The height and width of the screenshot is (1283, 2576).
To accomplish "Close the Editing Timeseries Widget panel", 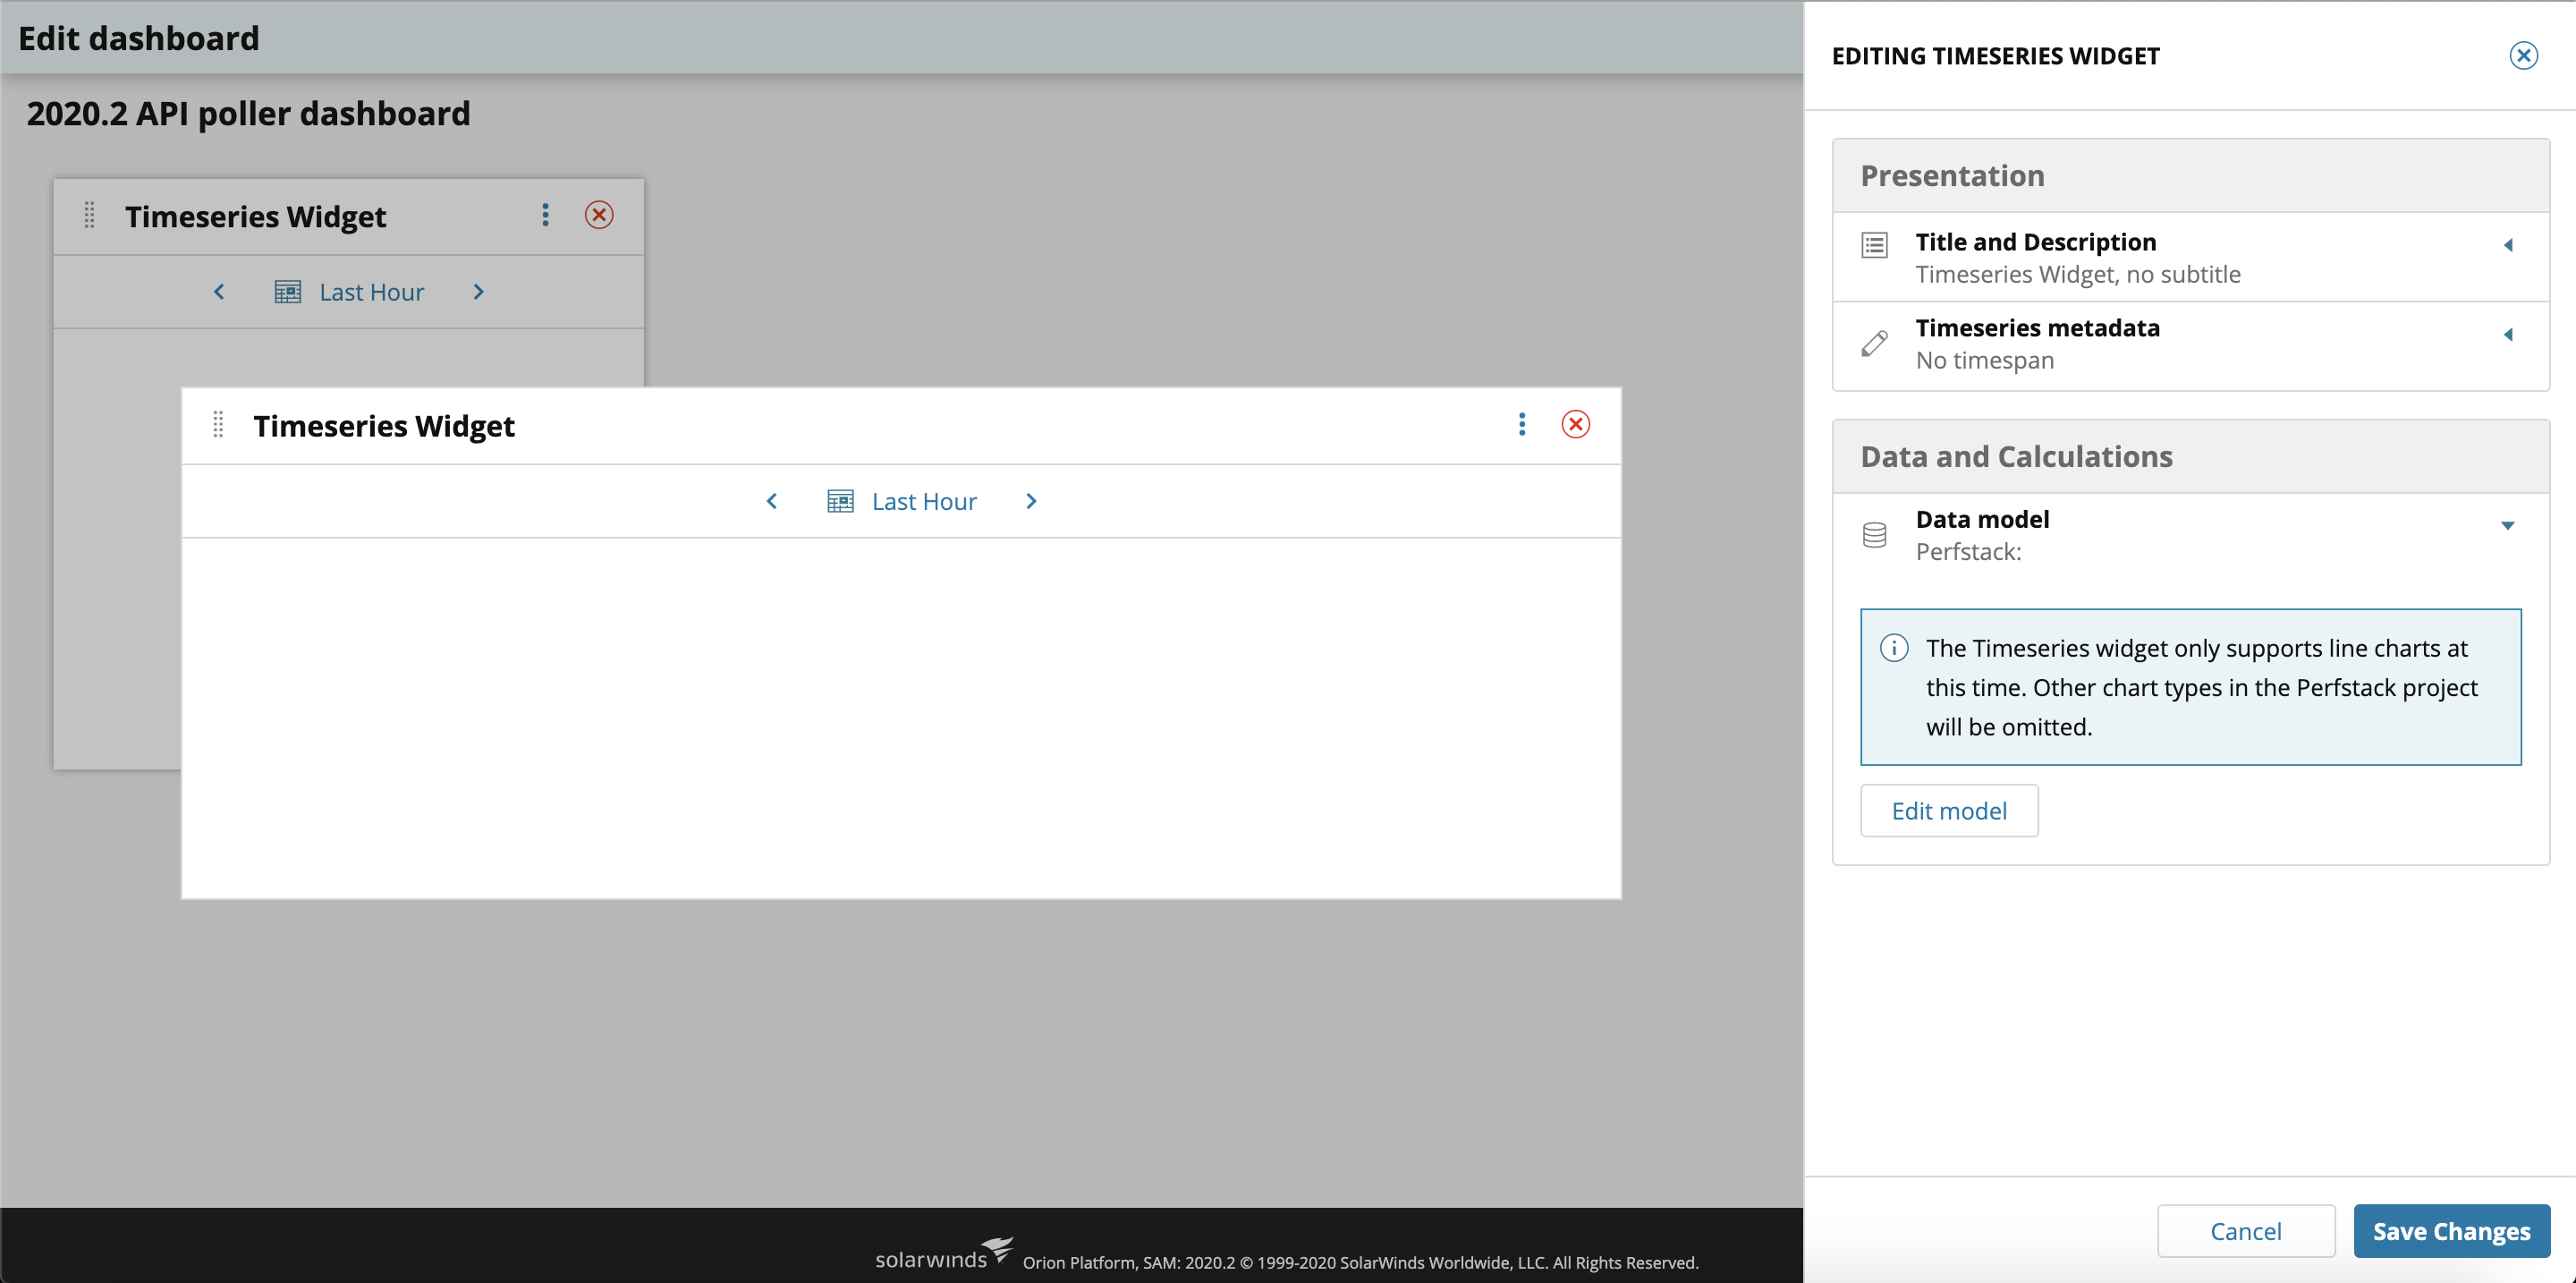I will coord(2523,56).
